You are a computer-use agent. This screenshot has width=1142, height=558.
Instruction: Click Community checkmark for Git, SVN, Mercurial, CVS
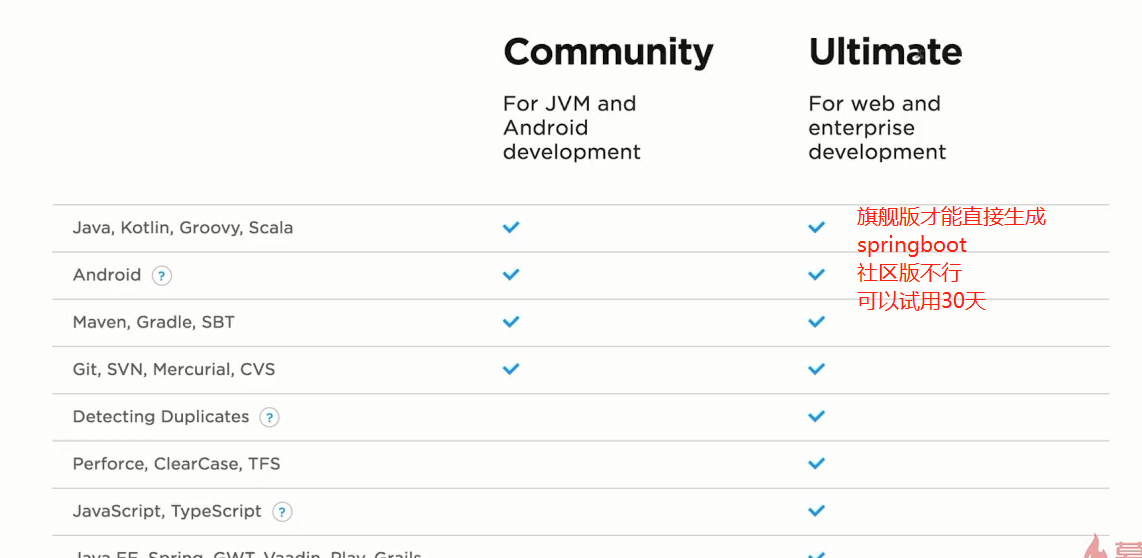pos(511,369)
